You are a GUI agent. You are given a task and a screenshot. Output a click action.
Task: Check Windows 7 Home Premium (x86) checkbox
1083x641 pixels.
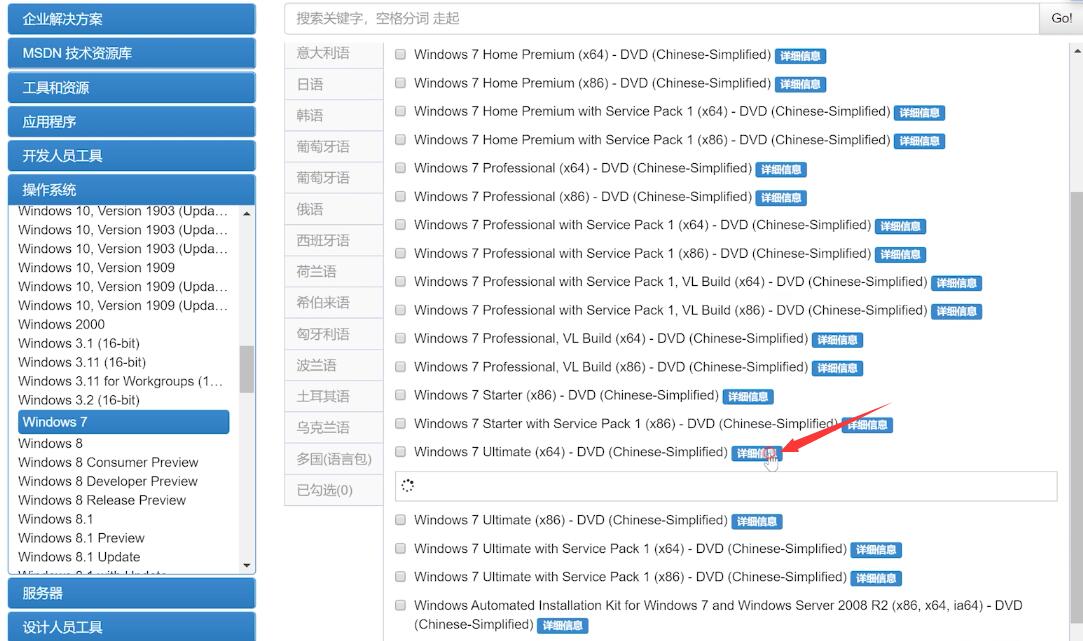(400, 83)
